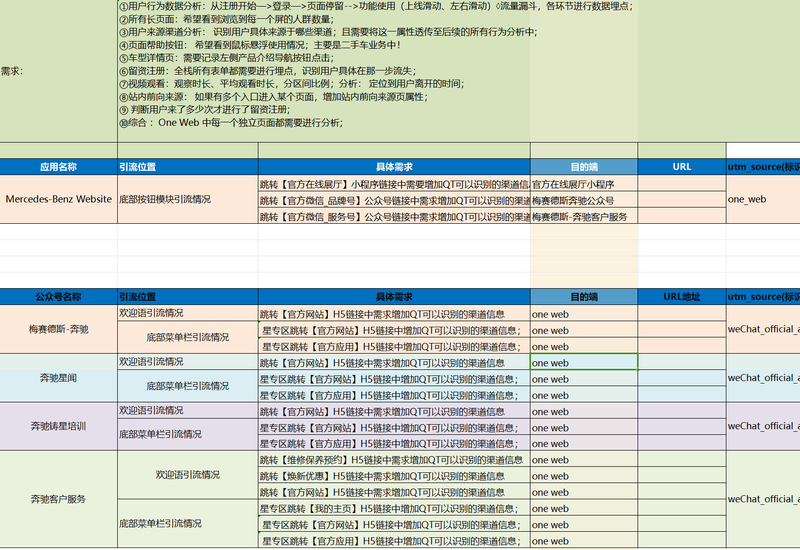
Task: Select weChat_official cell in the 奔驰客户服务 group
Action: pyautogui.click(x=763, y=499)
